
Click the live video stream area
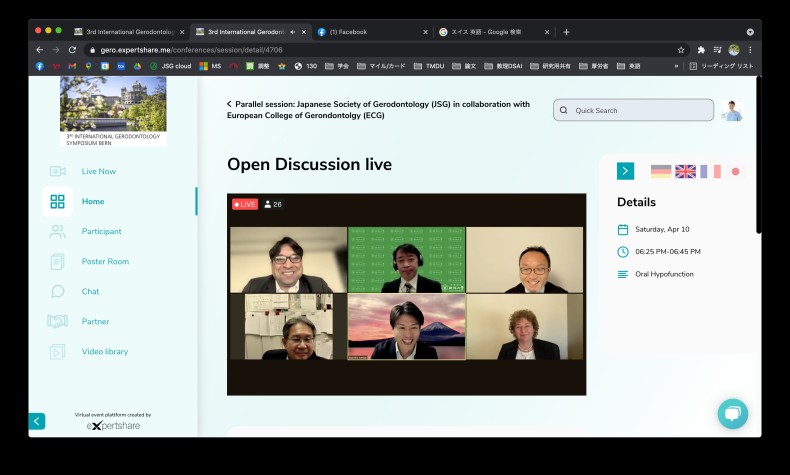click(407, 295)
